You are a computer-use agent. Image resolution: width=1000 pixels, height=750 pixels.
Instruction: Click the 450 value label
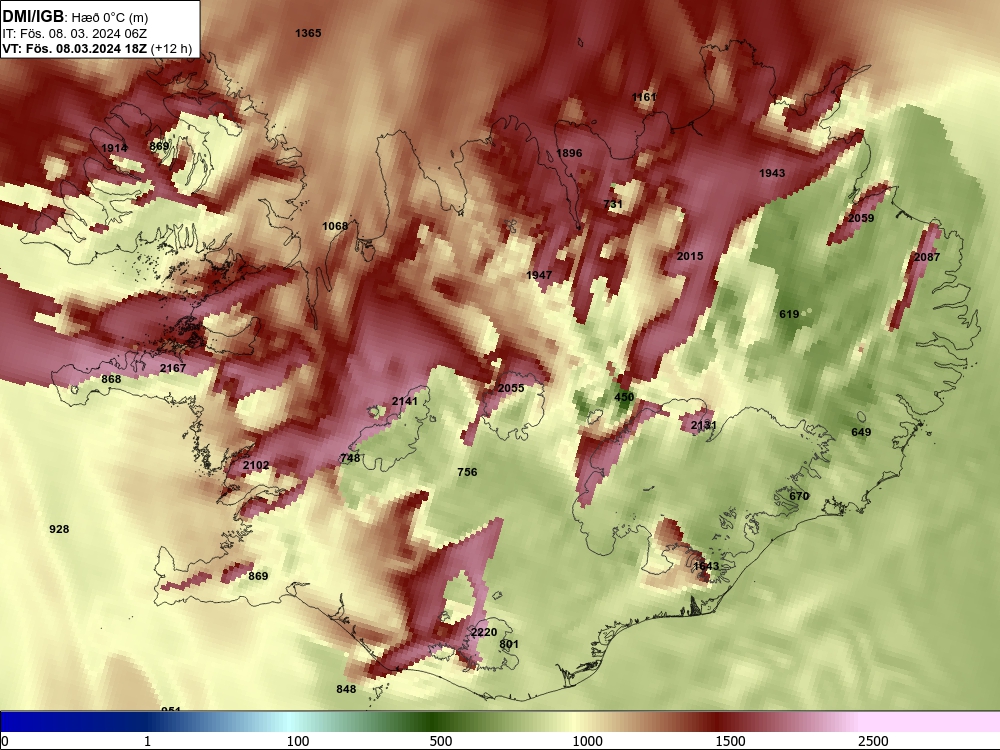pyautogui.click(x=624, y=397)
